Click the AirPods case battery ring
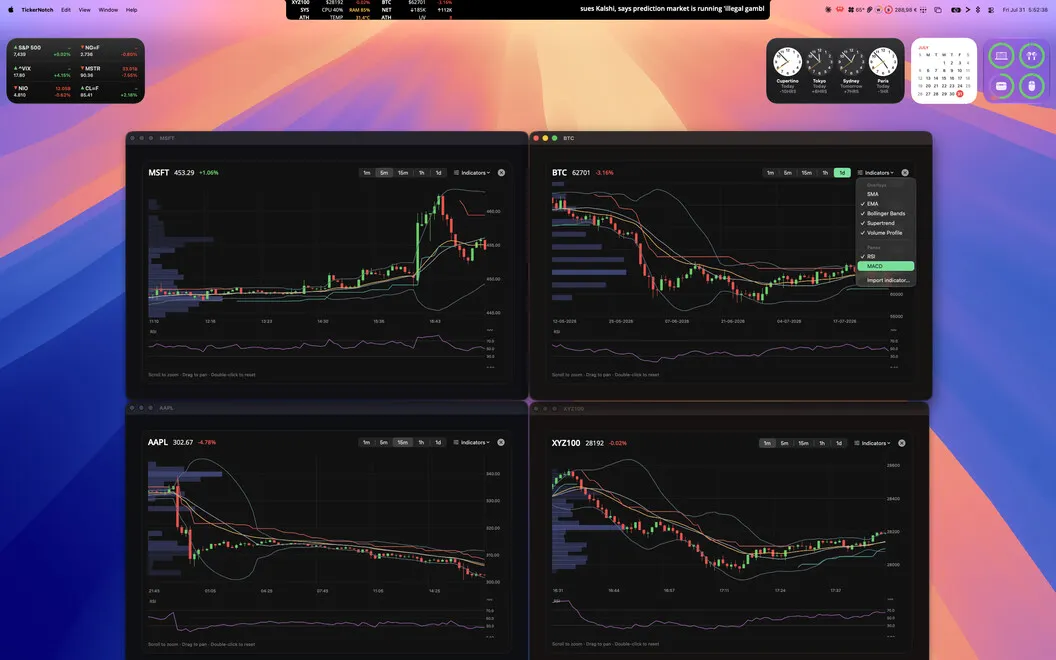 (1001, 86)
